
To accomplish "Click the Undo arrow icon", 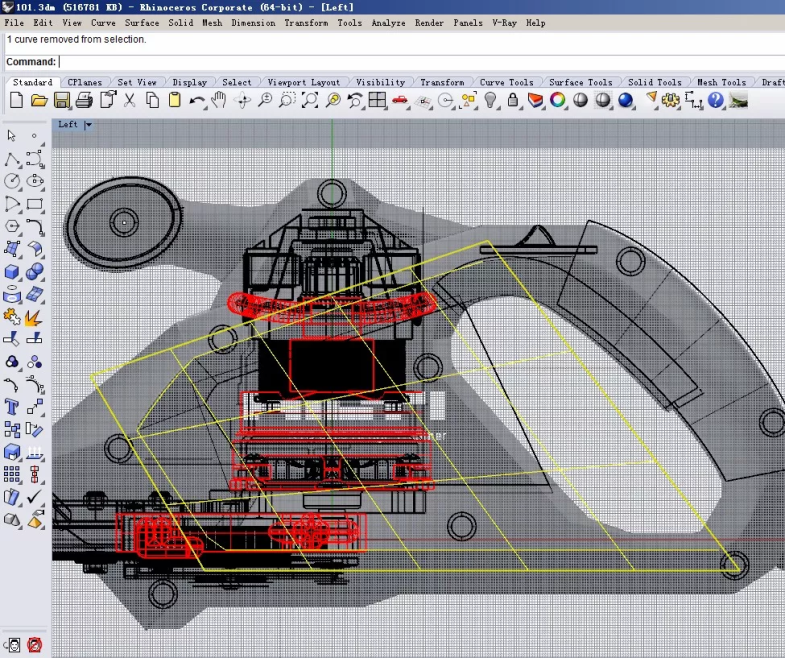I will click(197, 100).
